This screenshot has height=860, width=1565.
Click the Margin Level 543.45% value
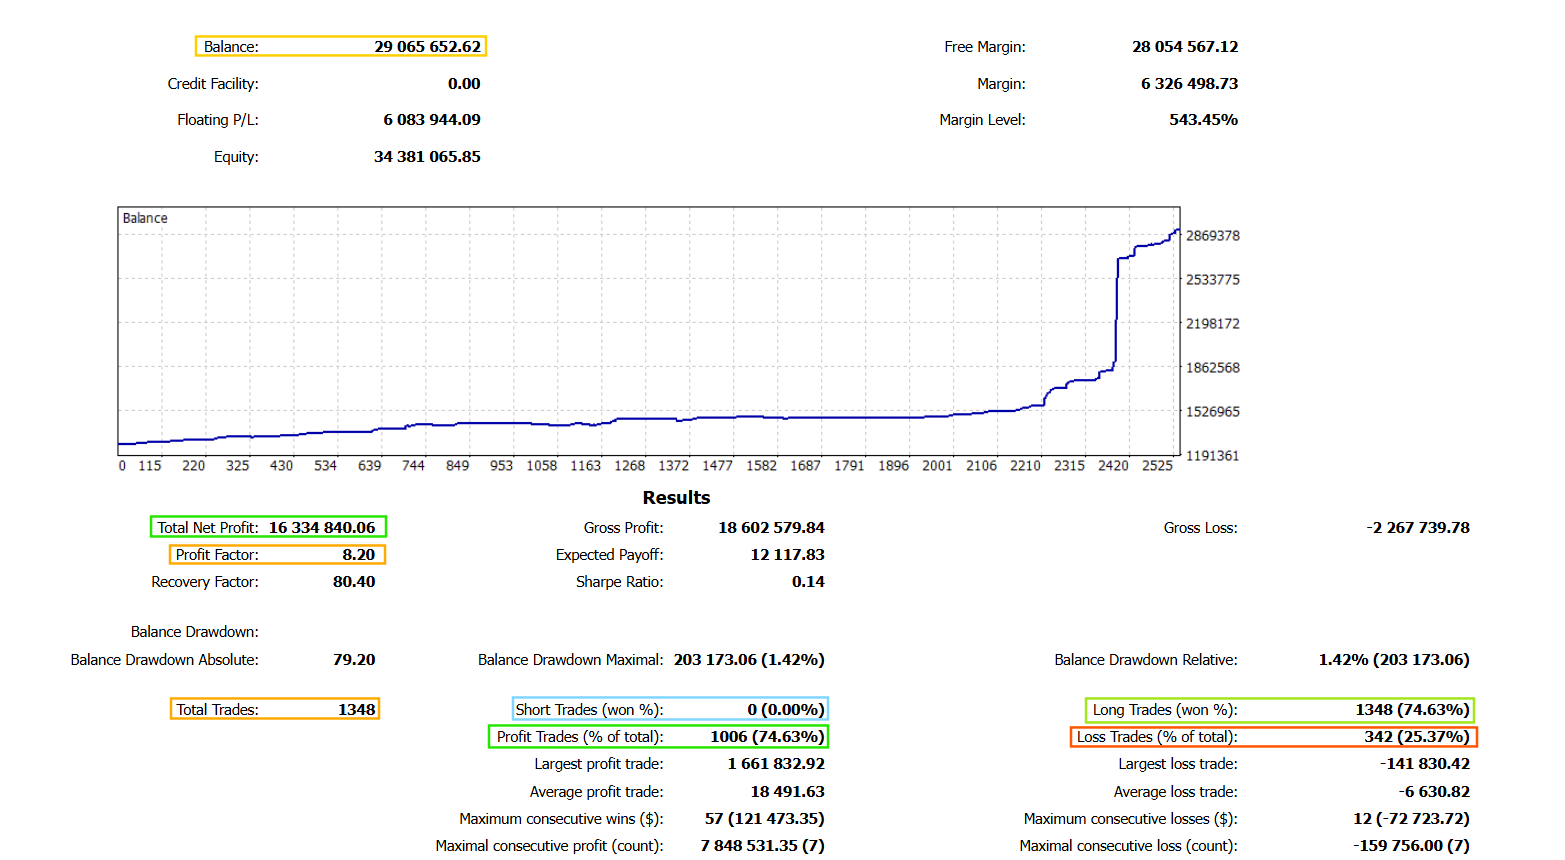[1203, 120]
